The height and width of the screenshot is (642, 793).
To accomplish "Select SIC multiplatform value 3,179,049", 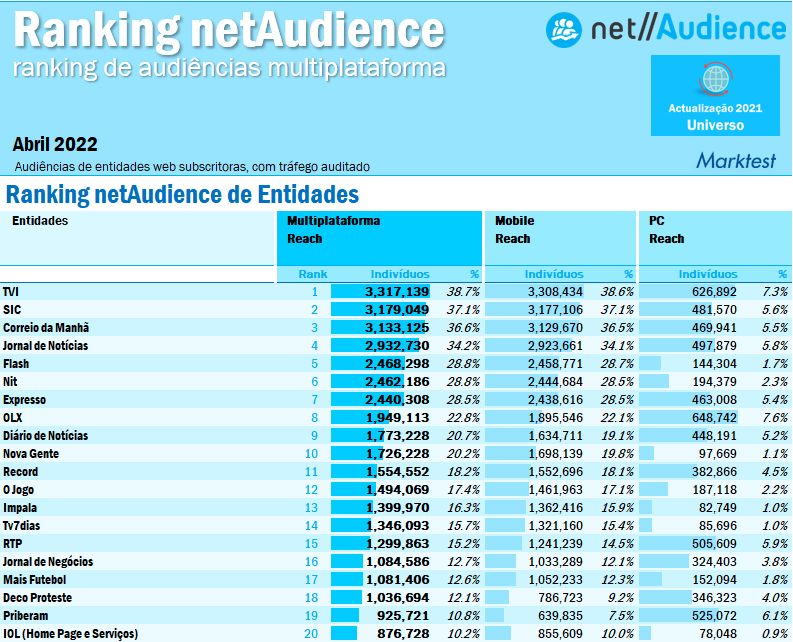I will [x=396, y=310].
